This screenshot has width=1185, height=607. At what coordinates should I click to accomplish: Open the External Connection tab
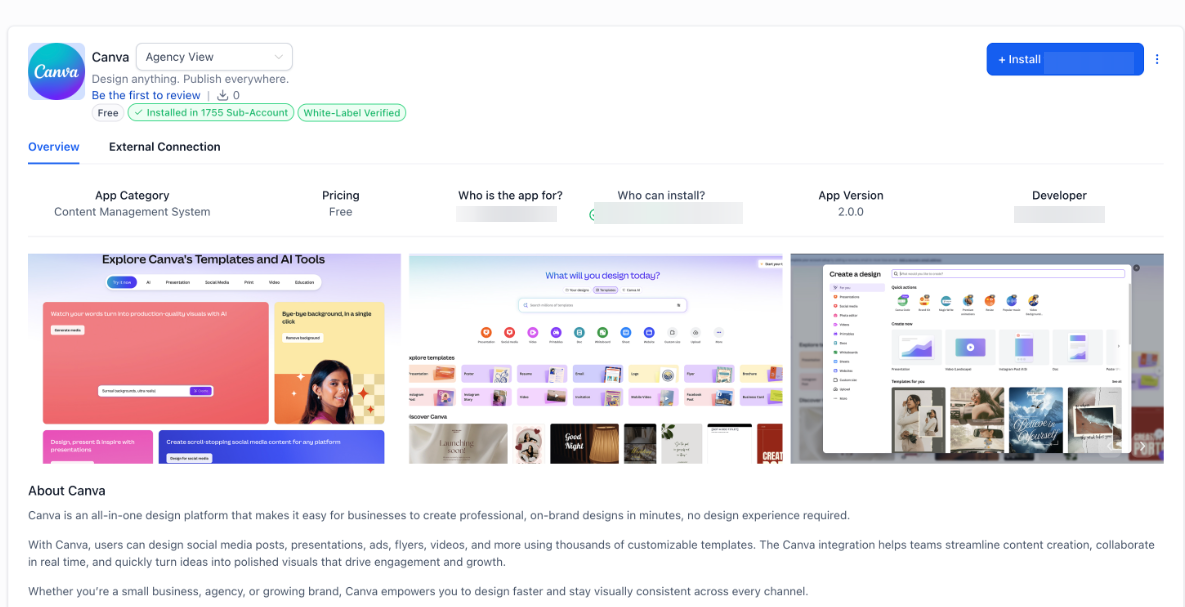pyautogui.click(x=165, y=147)
